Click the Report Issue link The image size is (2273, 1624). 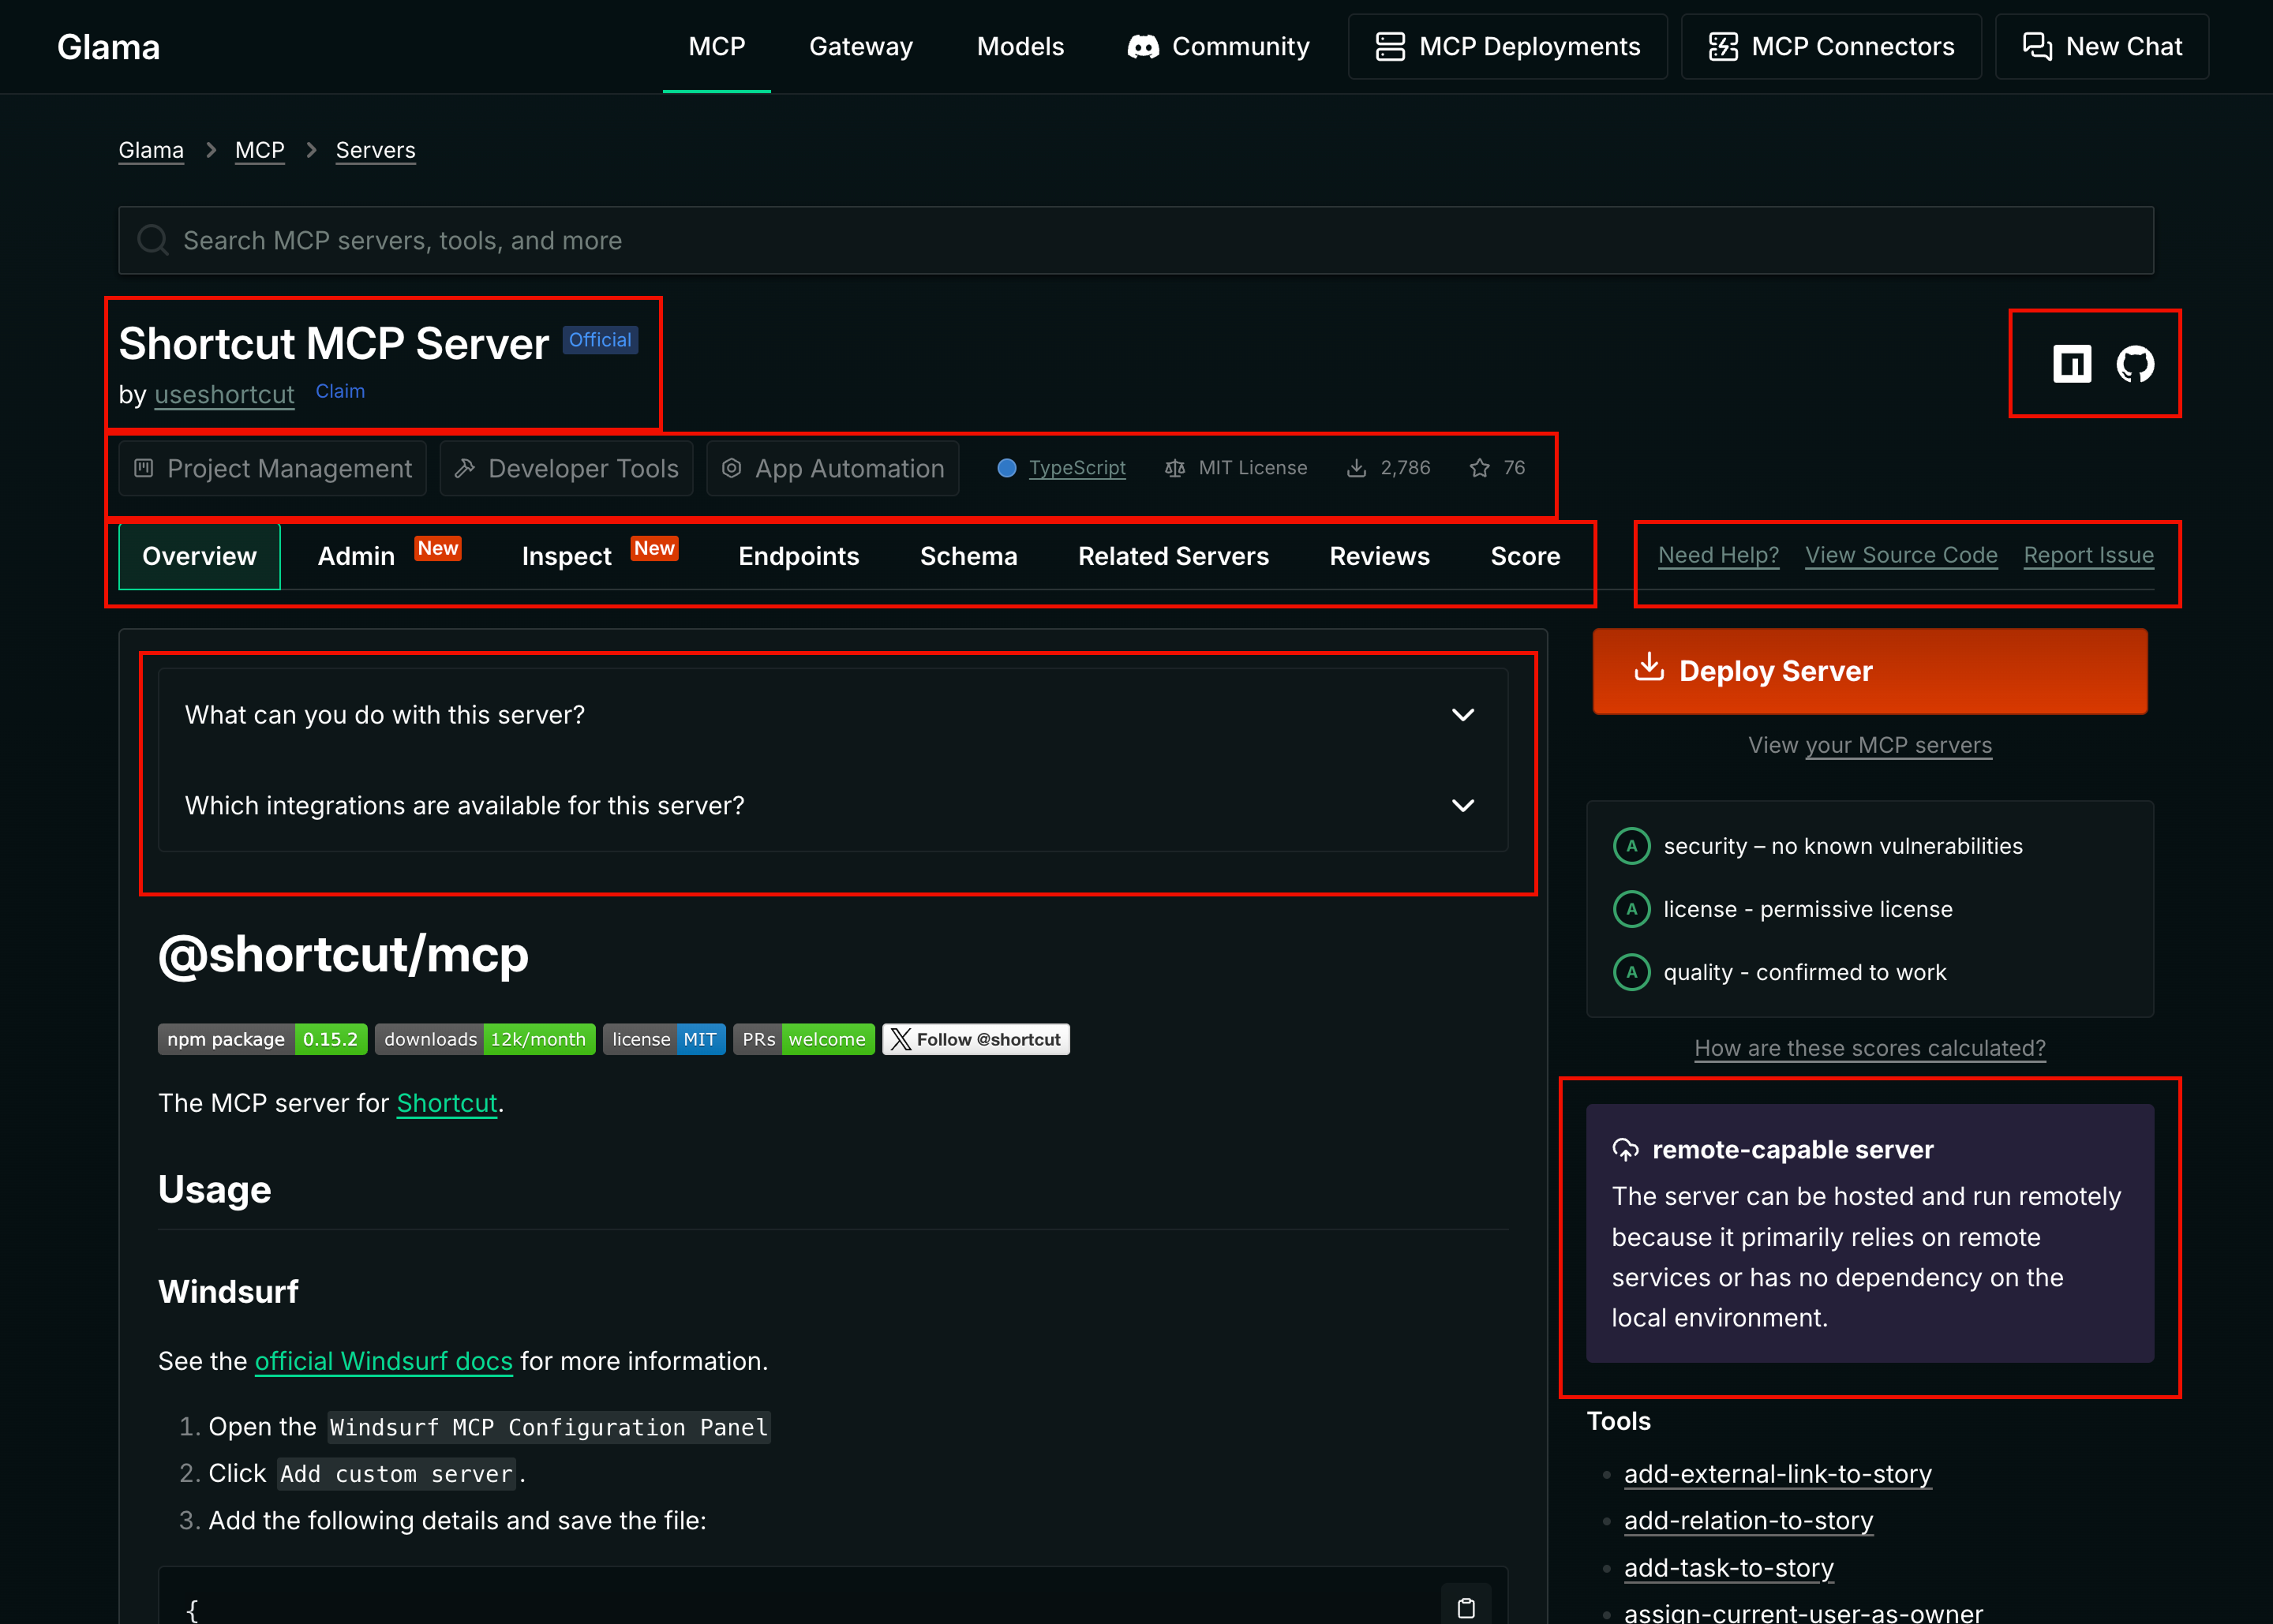2088,555
